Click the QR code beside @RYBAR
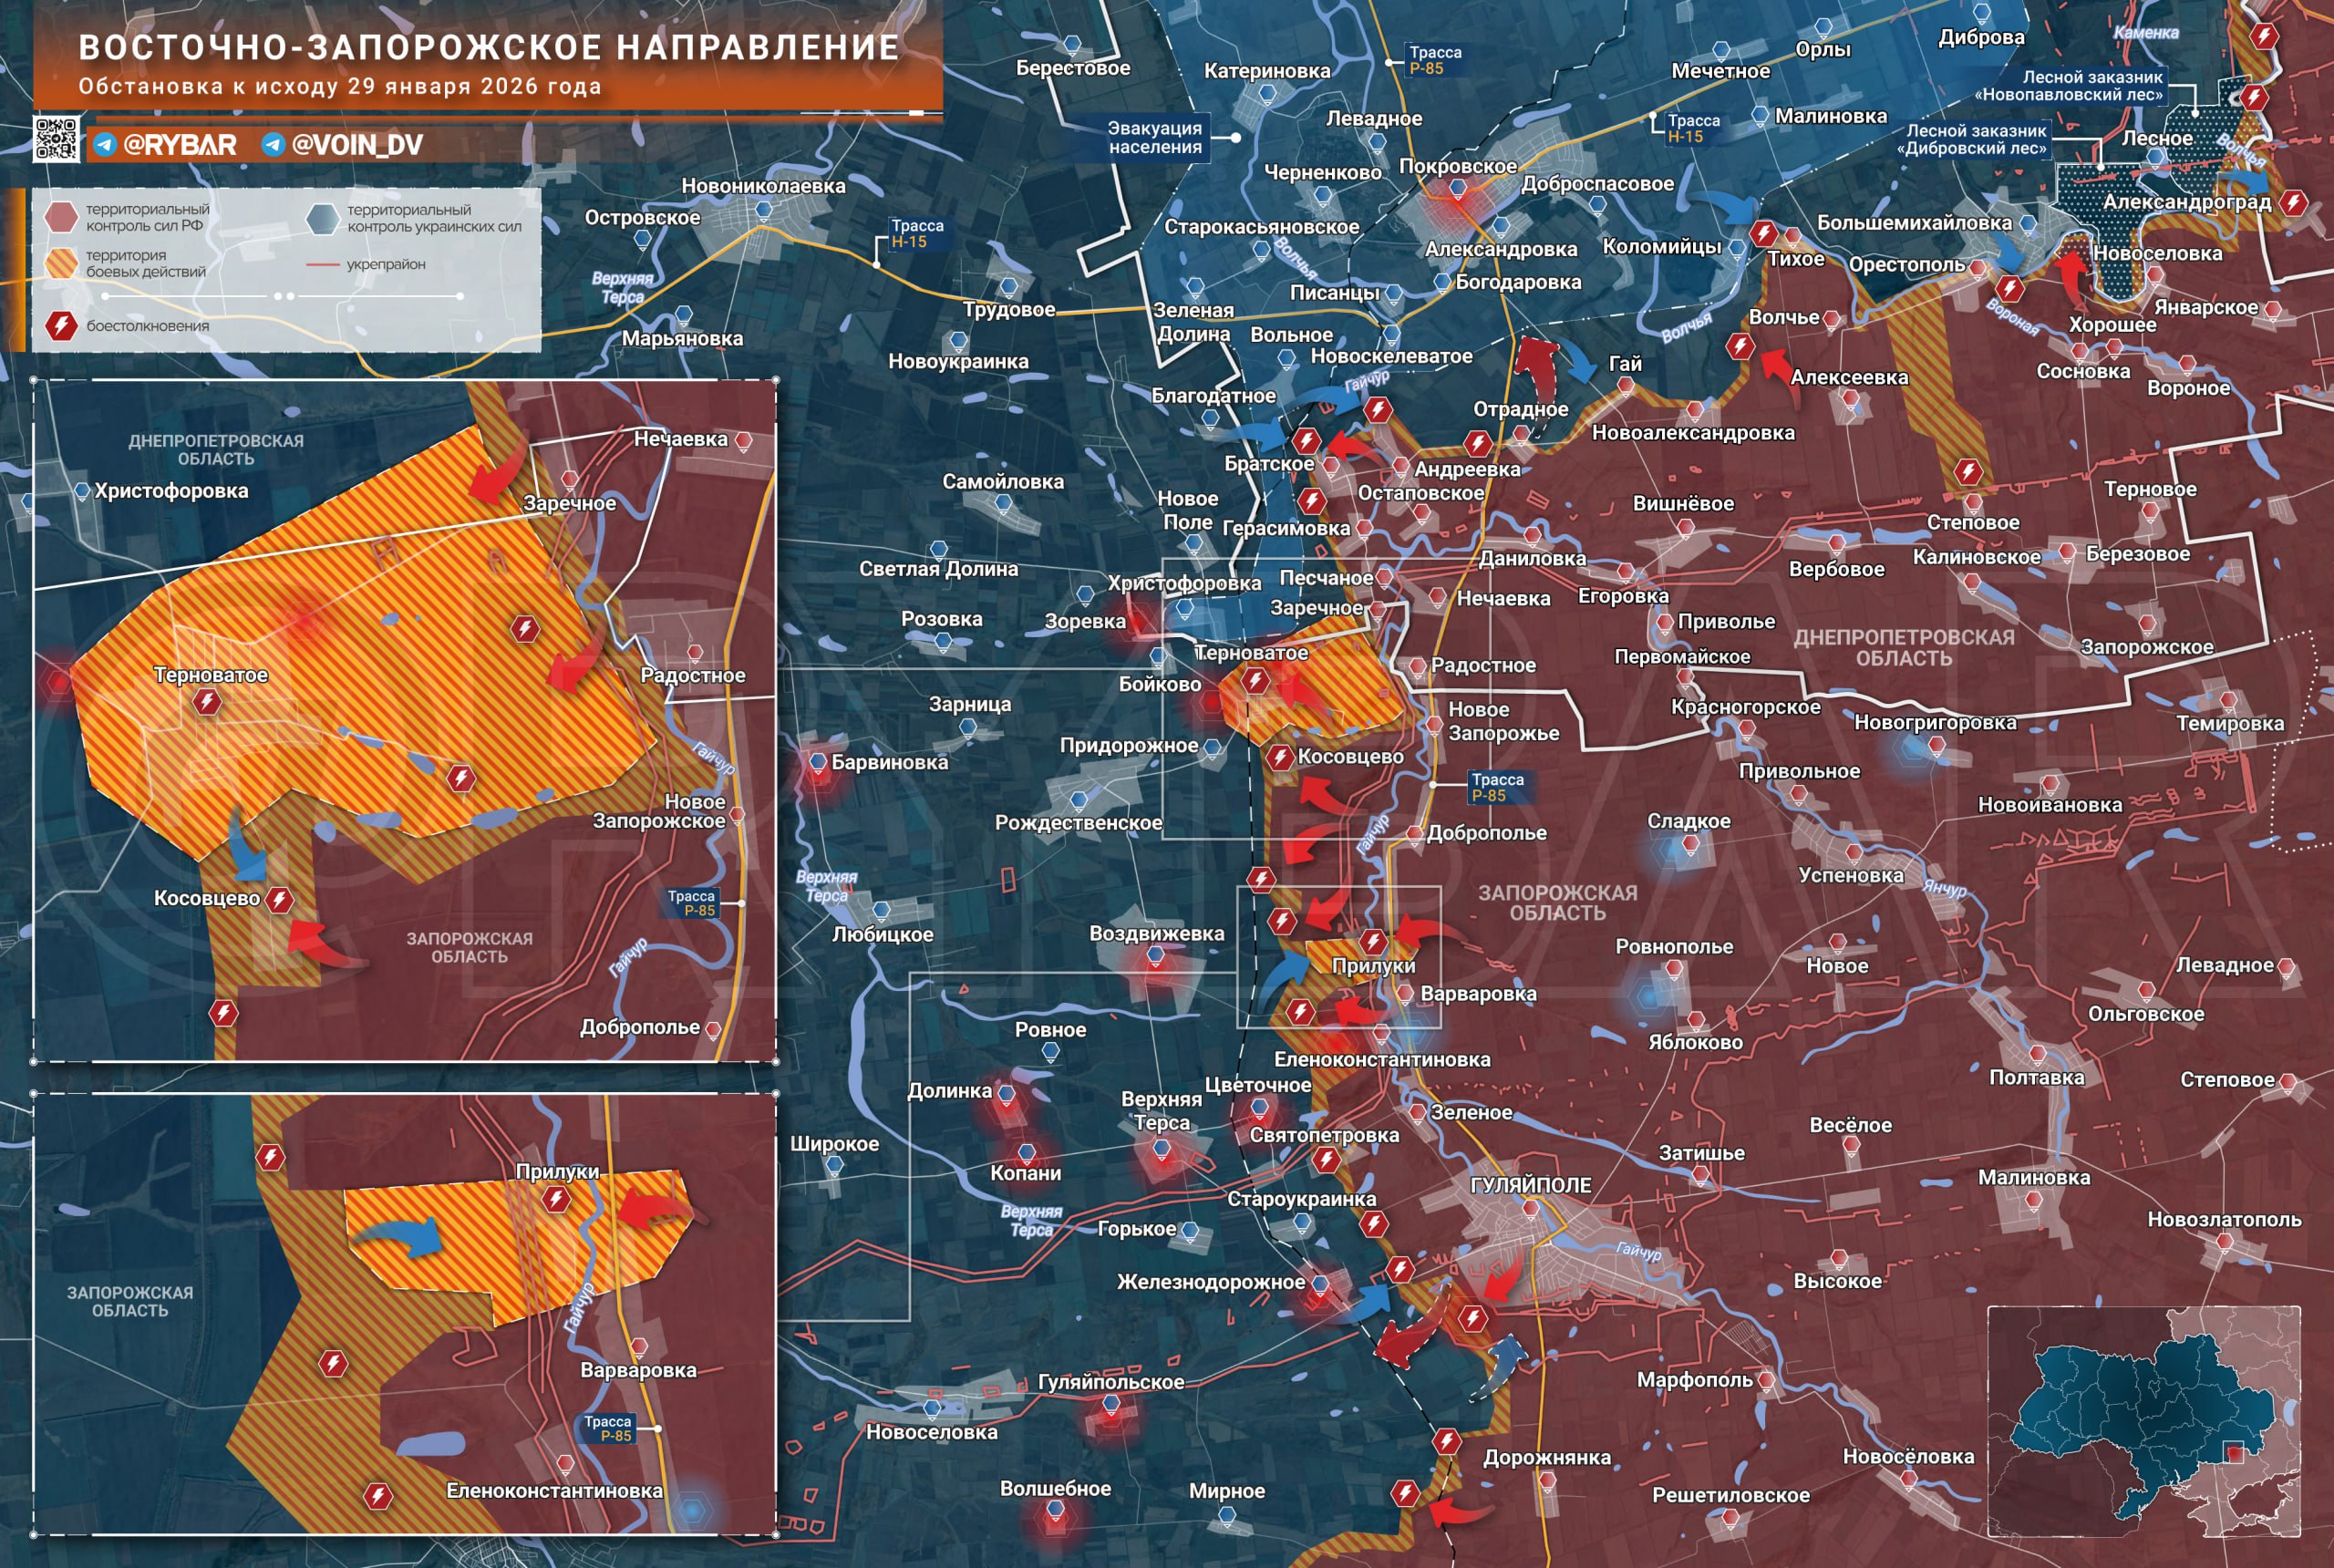This screenshot has width=2334, height=1568. point(56,139)
